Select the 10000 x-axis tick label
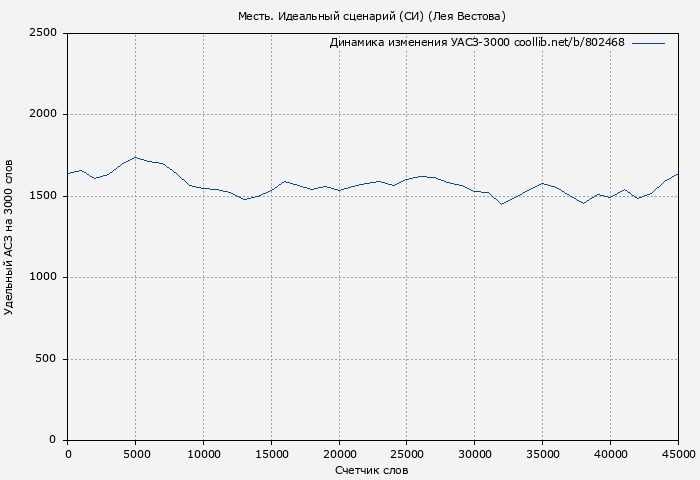 (203, 453)
